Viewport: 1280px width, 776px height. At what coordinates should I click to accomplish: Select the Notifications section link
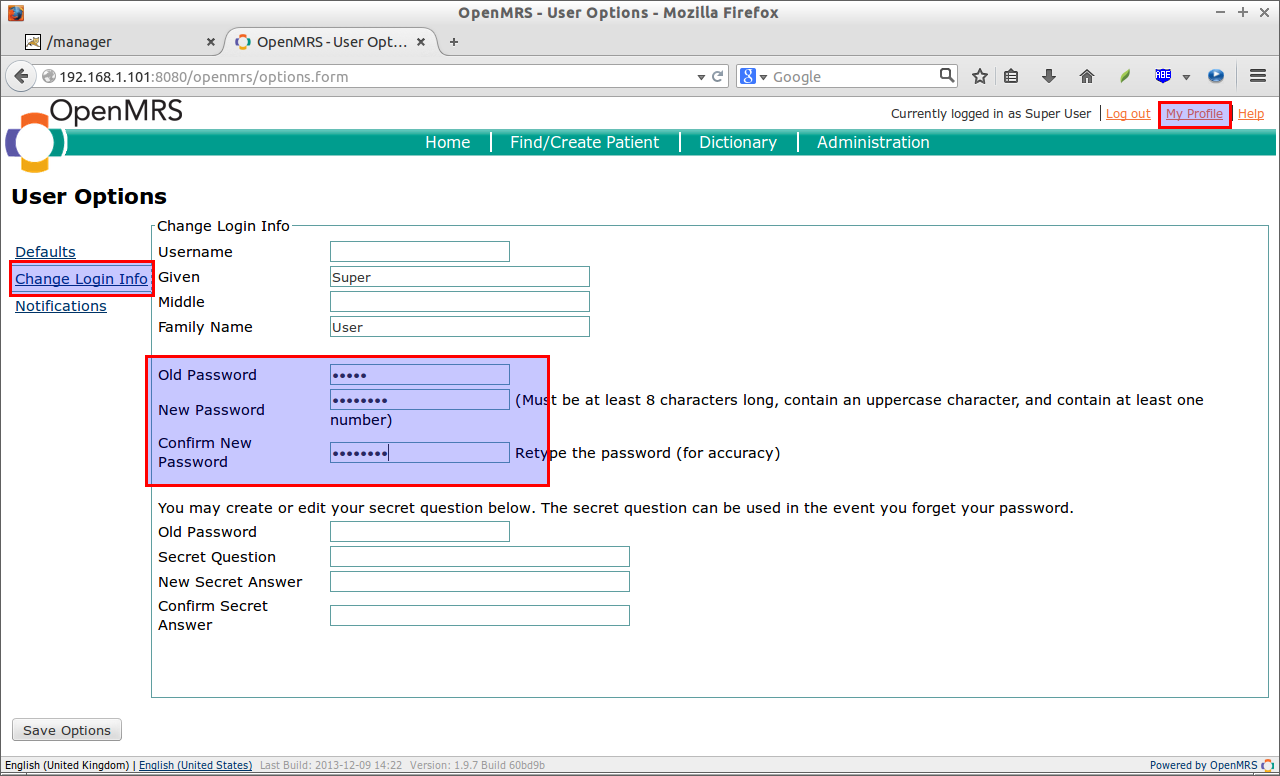(x=61, y=306)
